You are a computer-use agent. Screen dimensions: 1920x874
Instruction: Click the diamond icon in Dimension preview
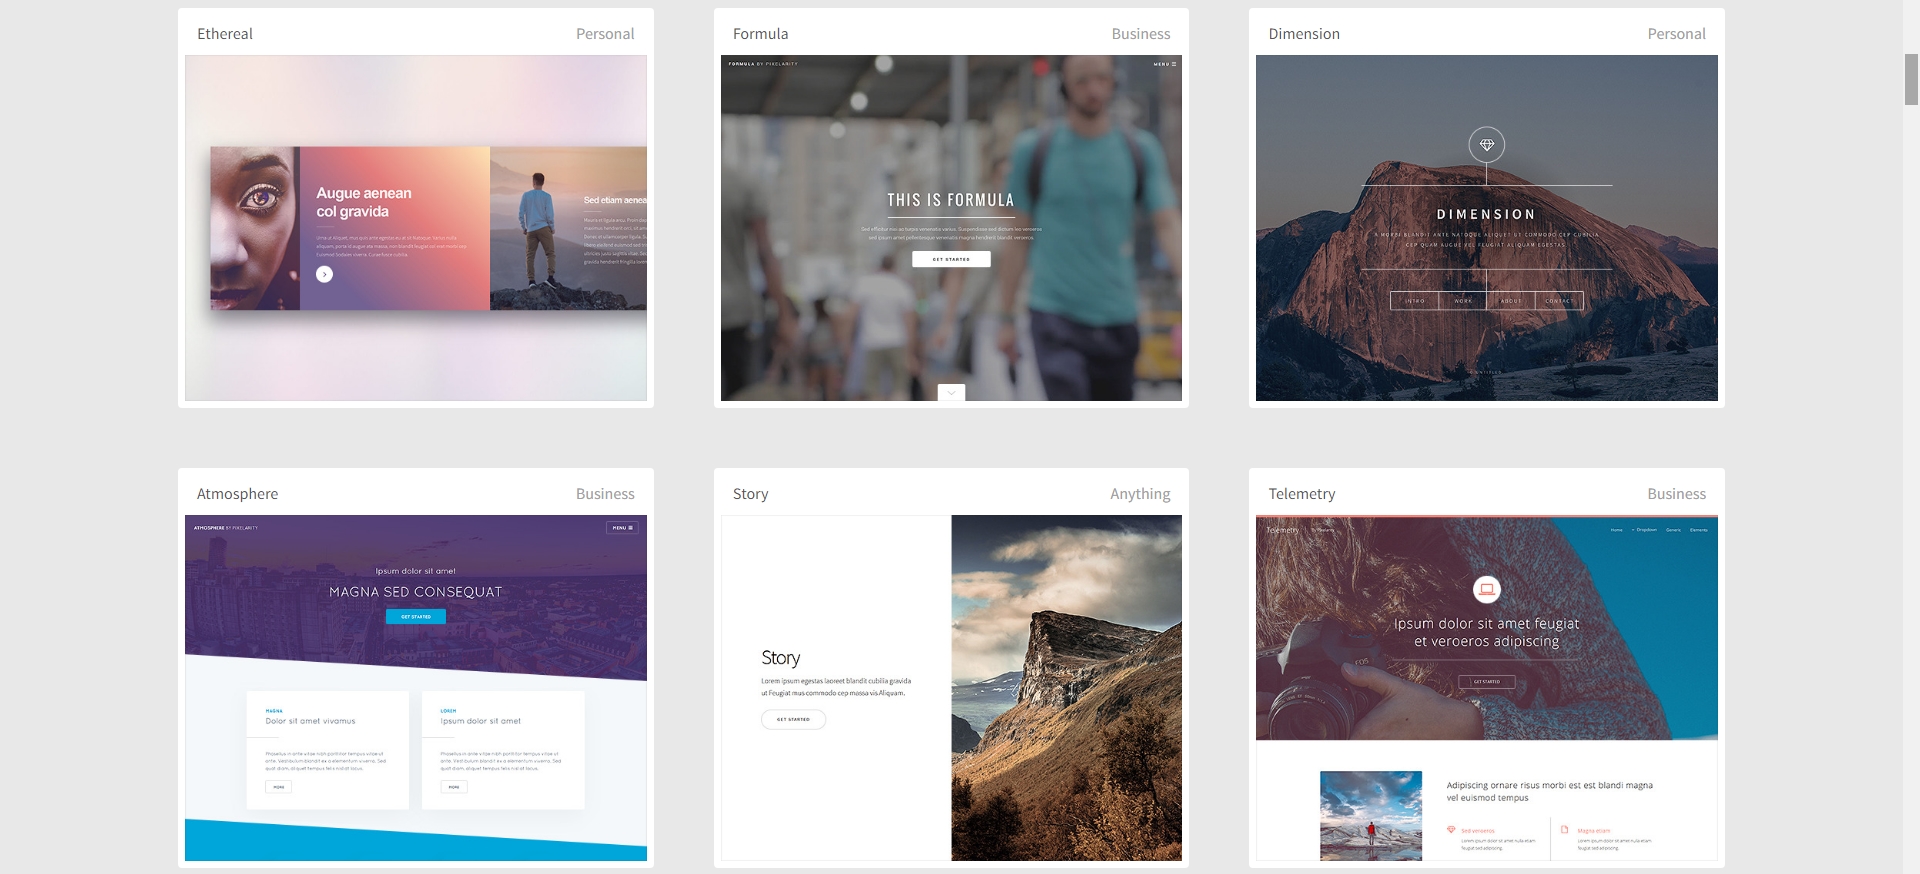(1486, 145)
